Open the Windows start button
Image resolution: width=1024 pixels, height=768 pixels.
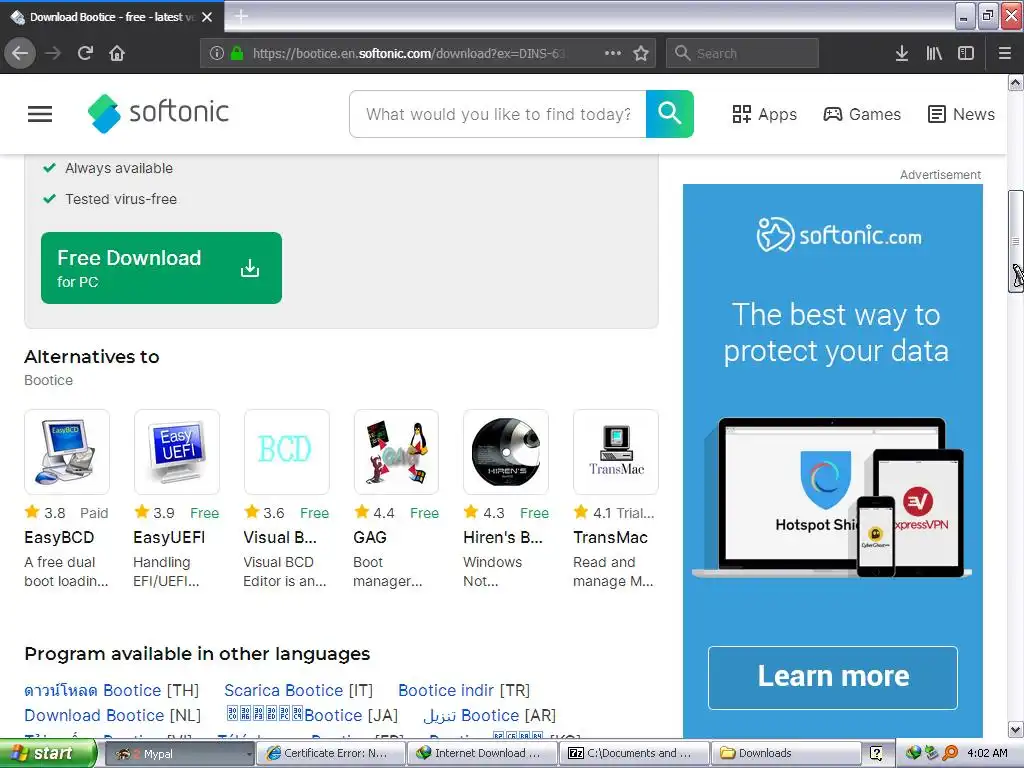coord(48,754)
